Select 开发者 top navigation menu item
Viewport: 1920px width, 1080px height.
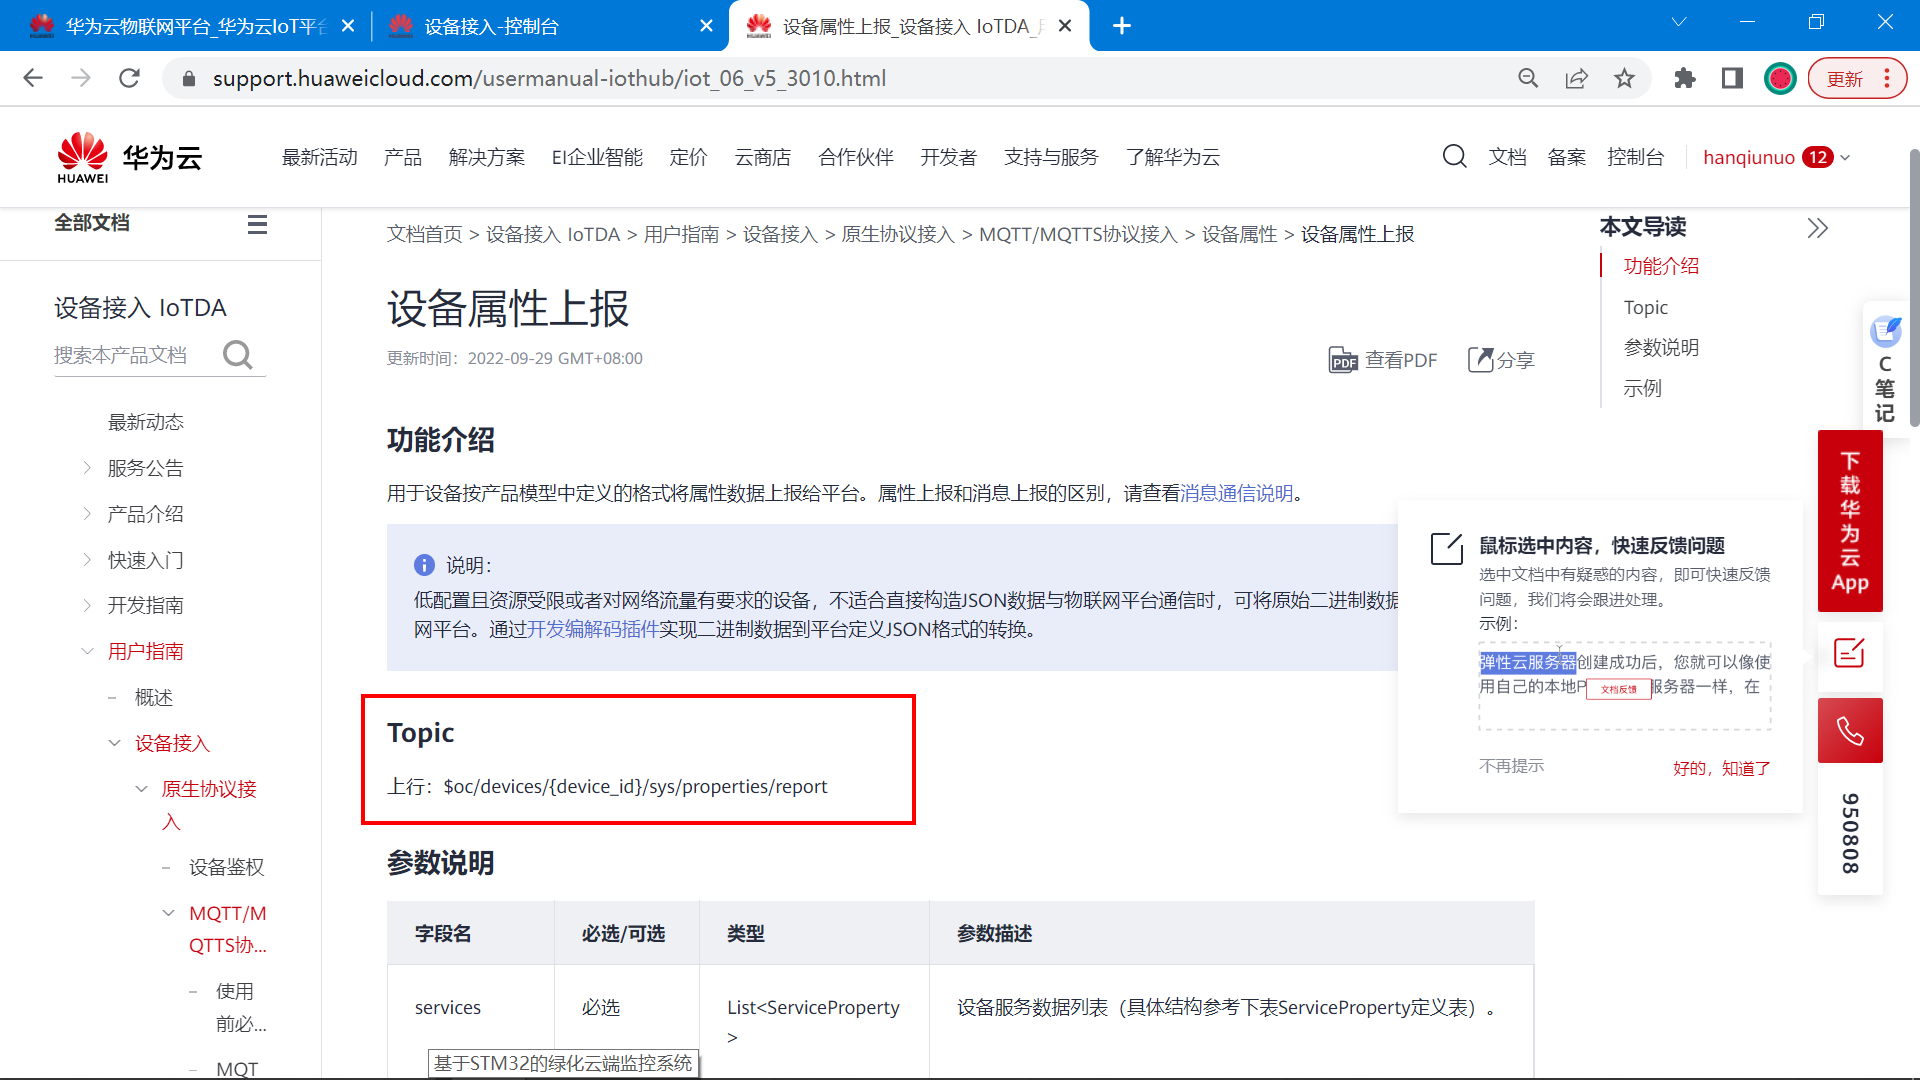click(947, 157)
